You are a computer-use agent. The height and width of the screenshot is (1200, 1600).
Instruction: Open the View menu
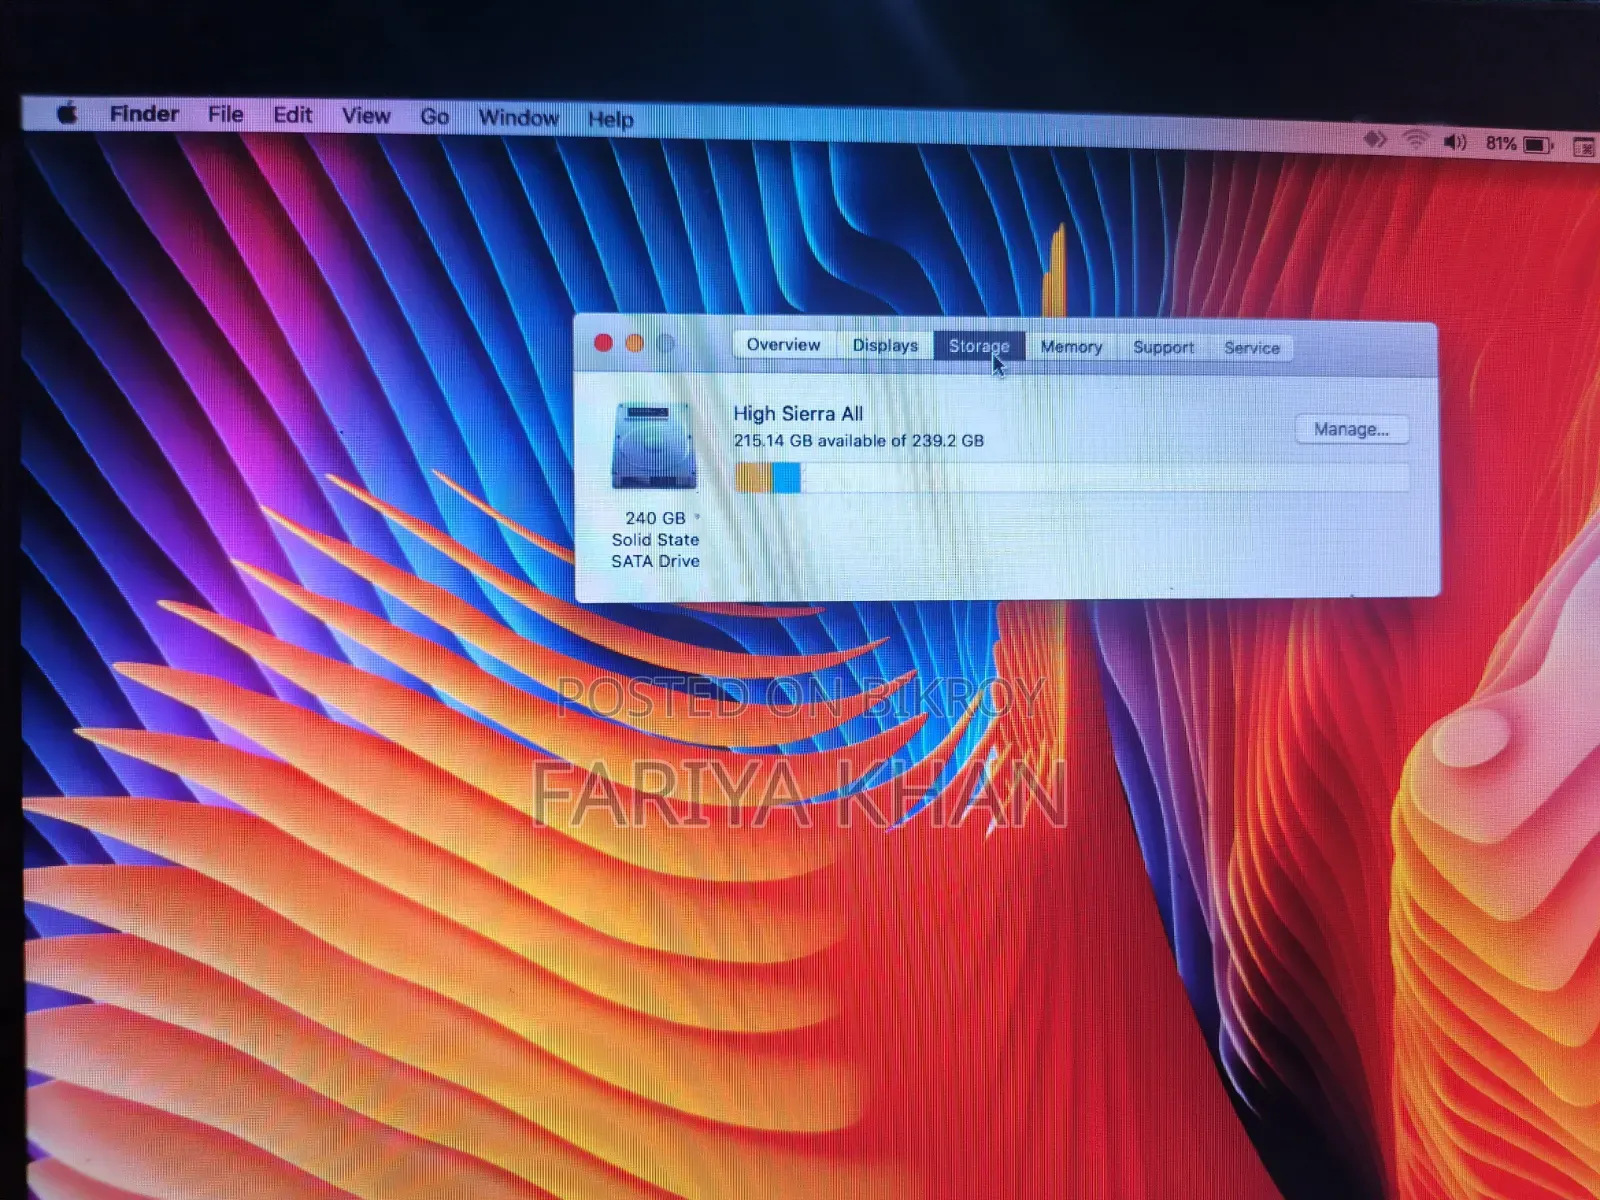point(366,116)
